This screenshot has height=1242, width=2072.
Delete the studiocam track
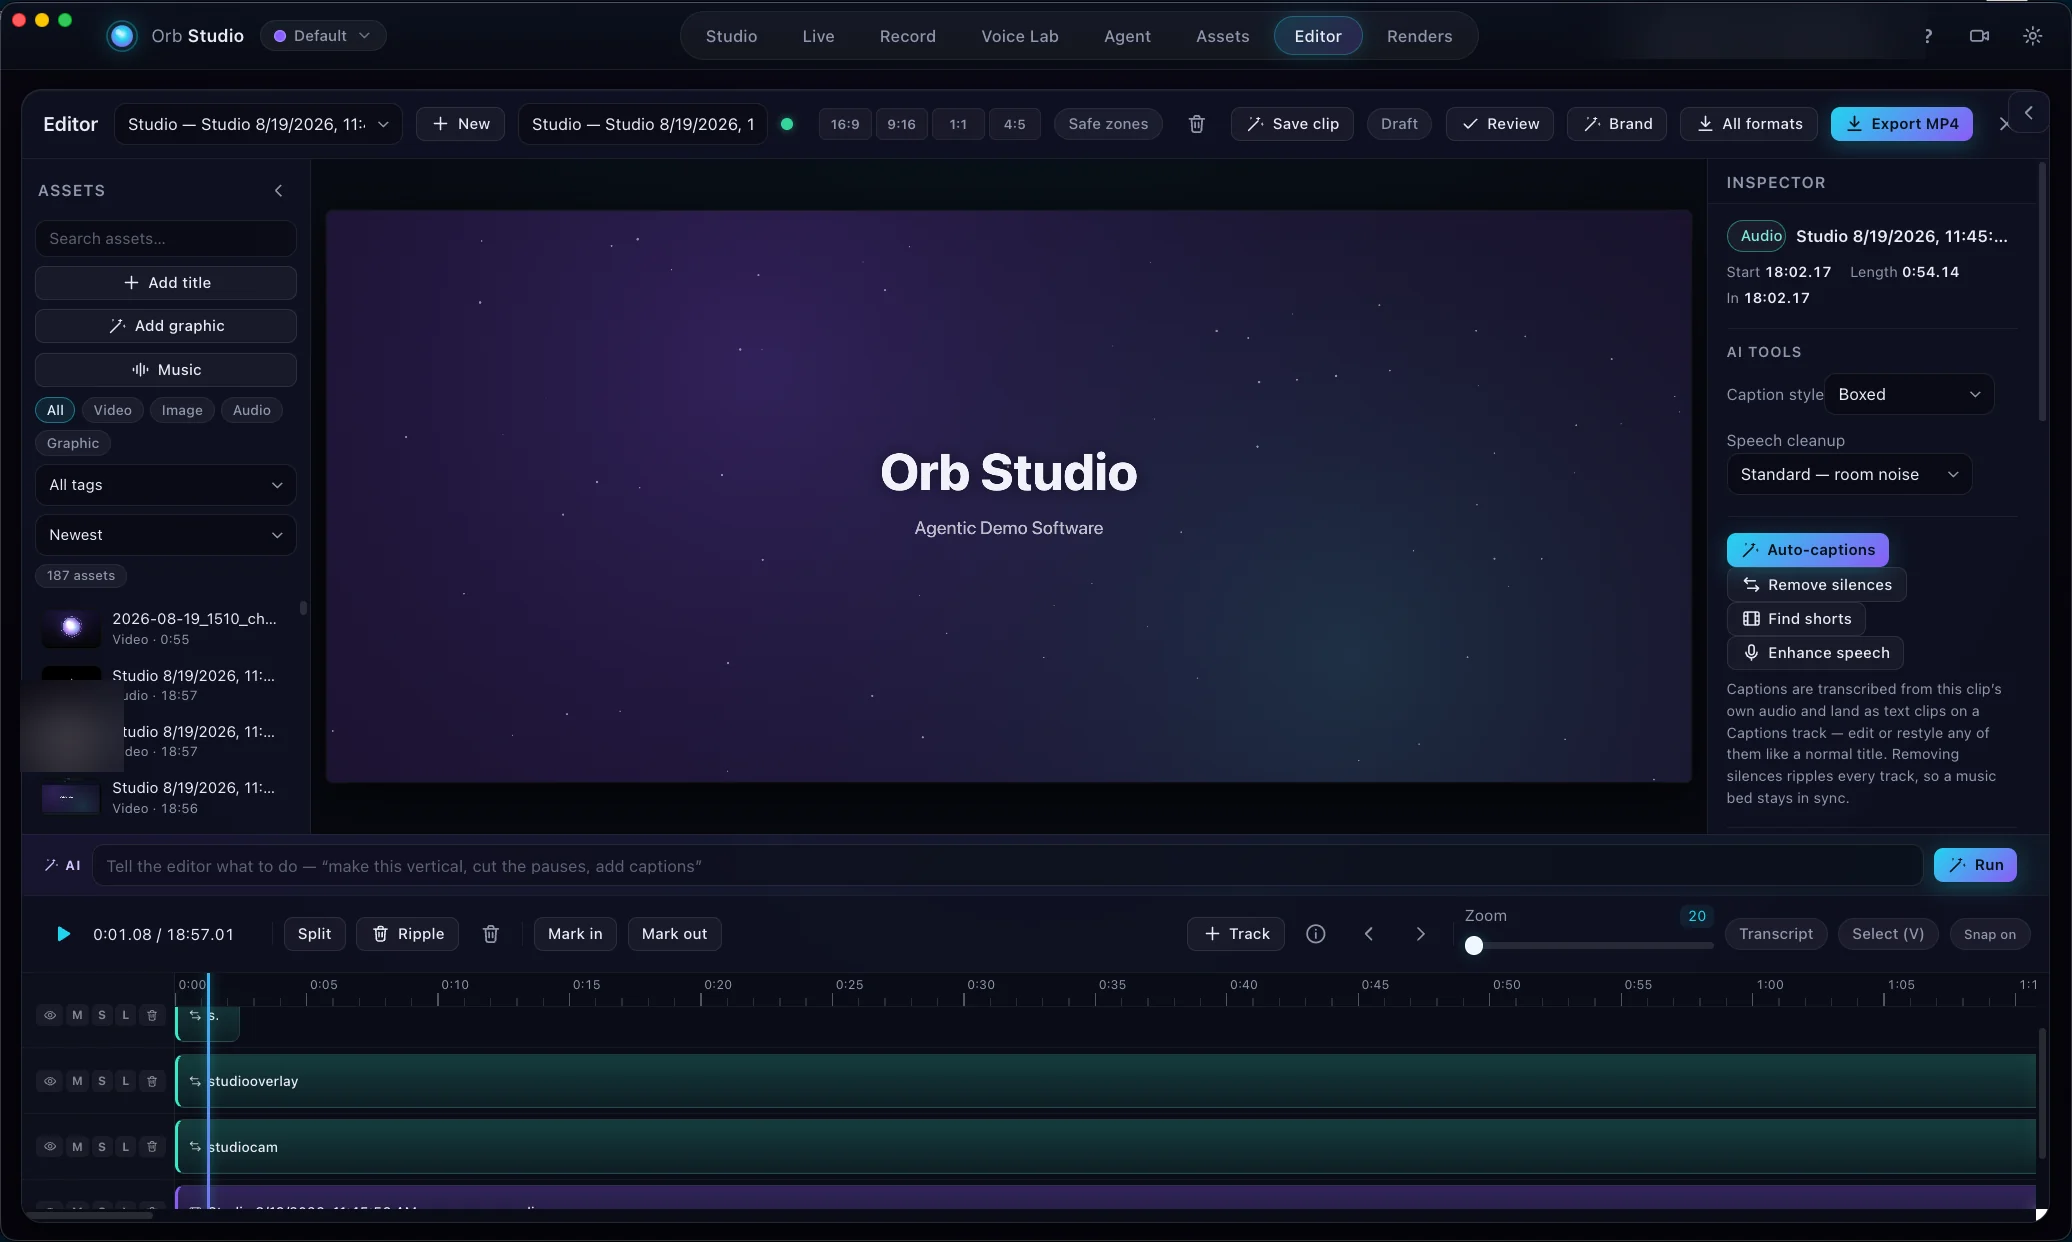click(x=152, y=1147)
